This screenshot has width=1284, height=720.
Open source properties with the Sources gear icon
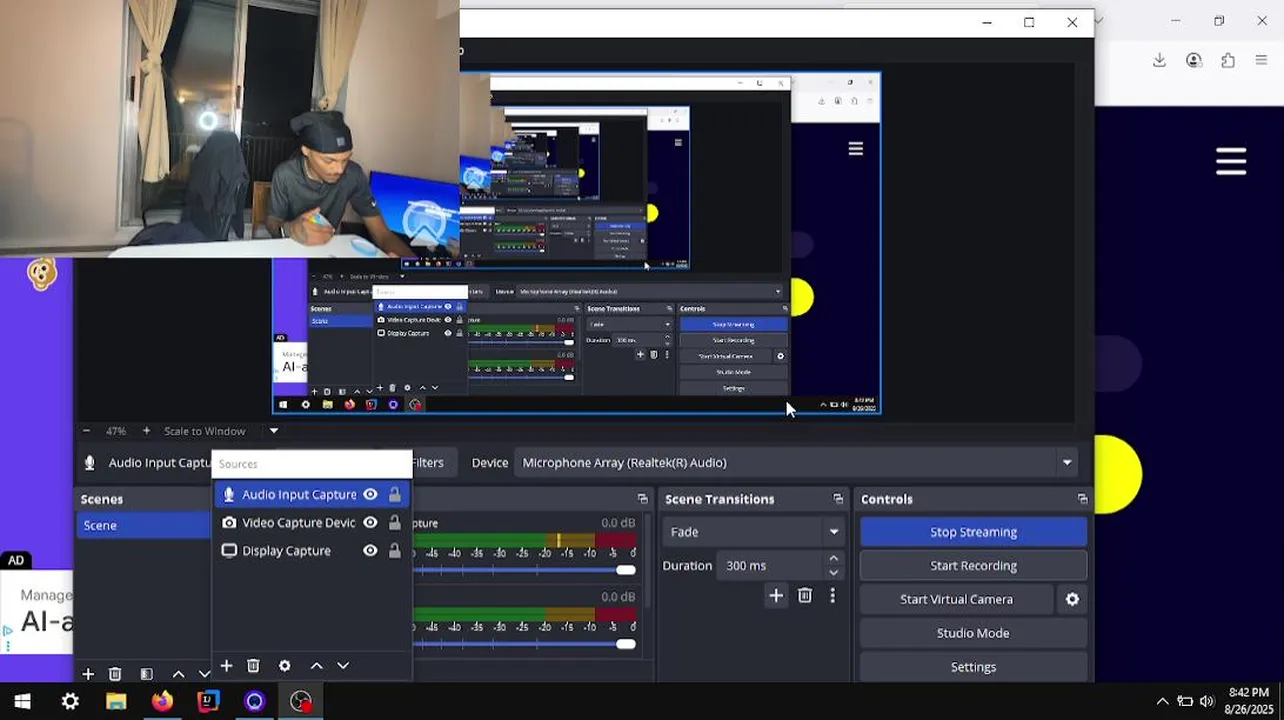[x=285, y=665]
